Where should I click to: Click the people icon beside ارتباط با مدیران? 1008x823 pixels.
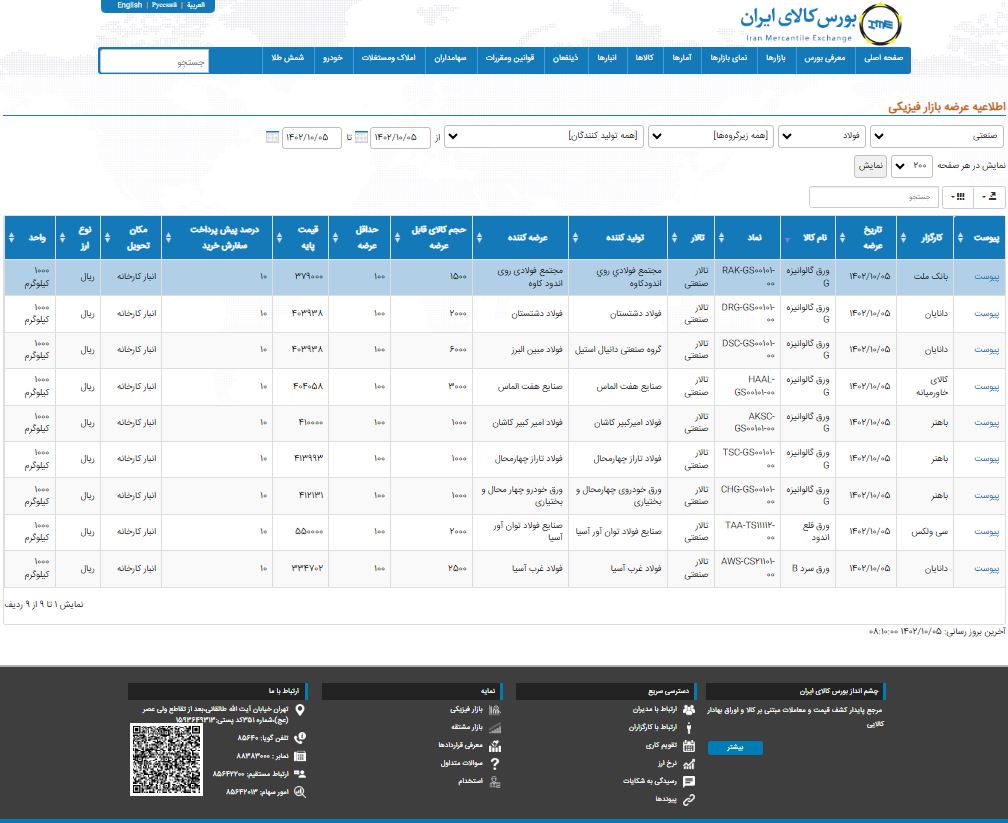688,709
